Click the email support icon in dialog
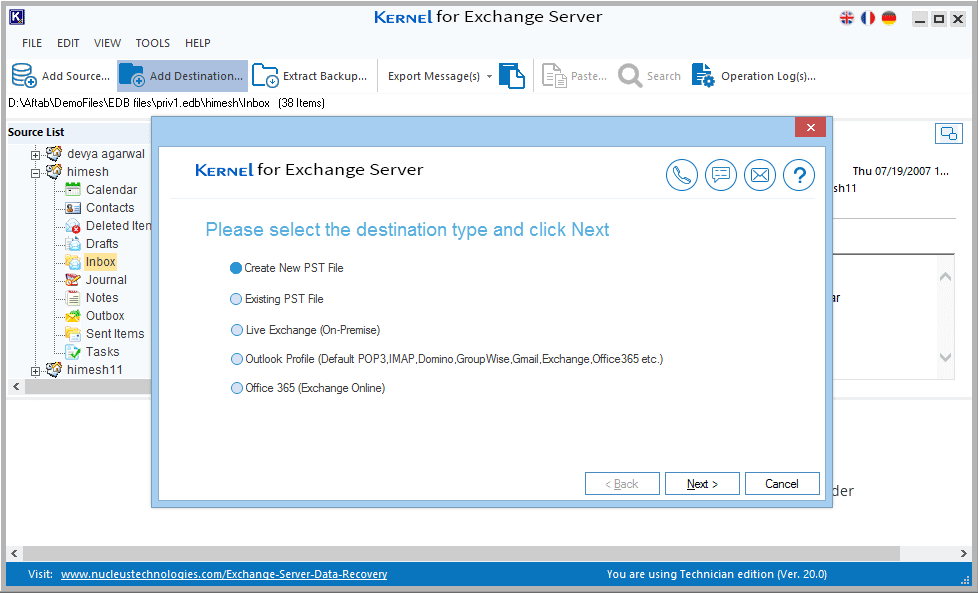The height and width of the screenshot is (593, 978). pyautogui.click(x=760, y=175)
